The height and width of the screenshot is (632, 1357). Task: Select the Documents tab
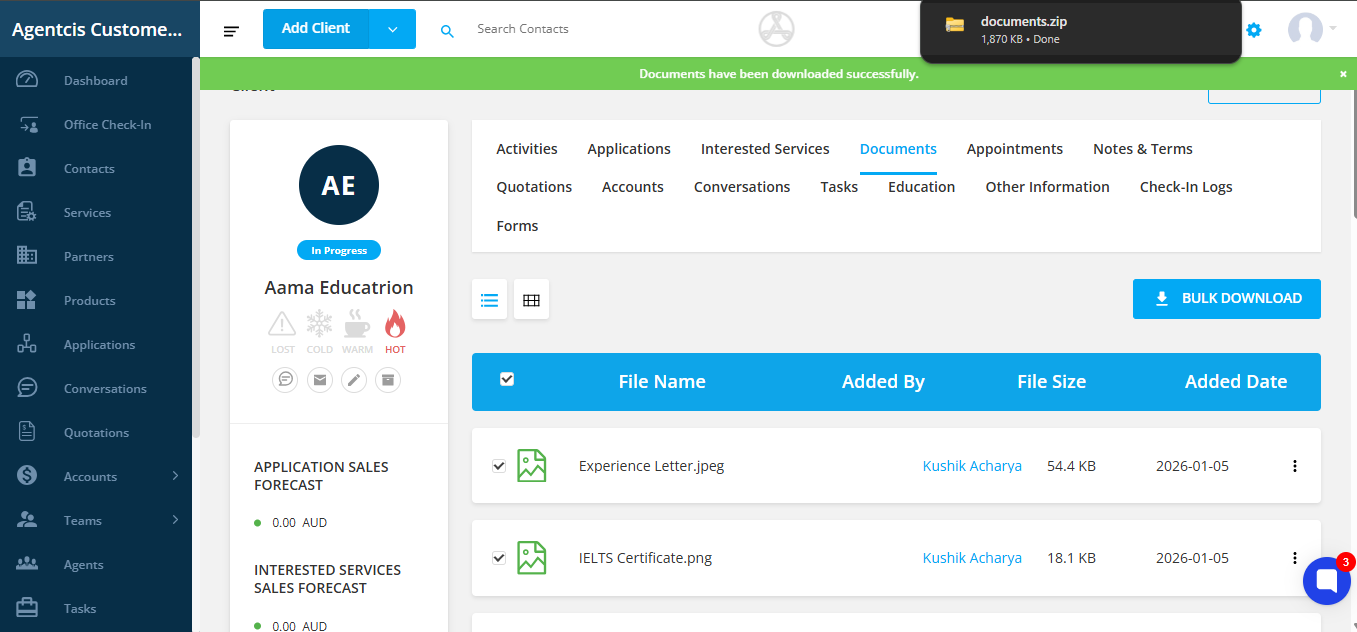click(898, 149)
